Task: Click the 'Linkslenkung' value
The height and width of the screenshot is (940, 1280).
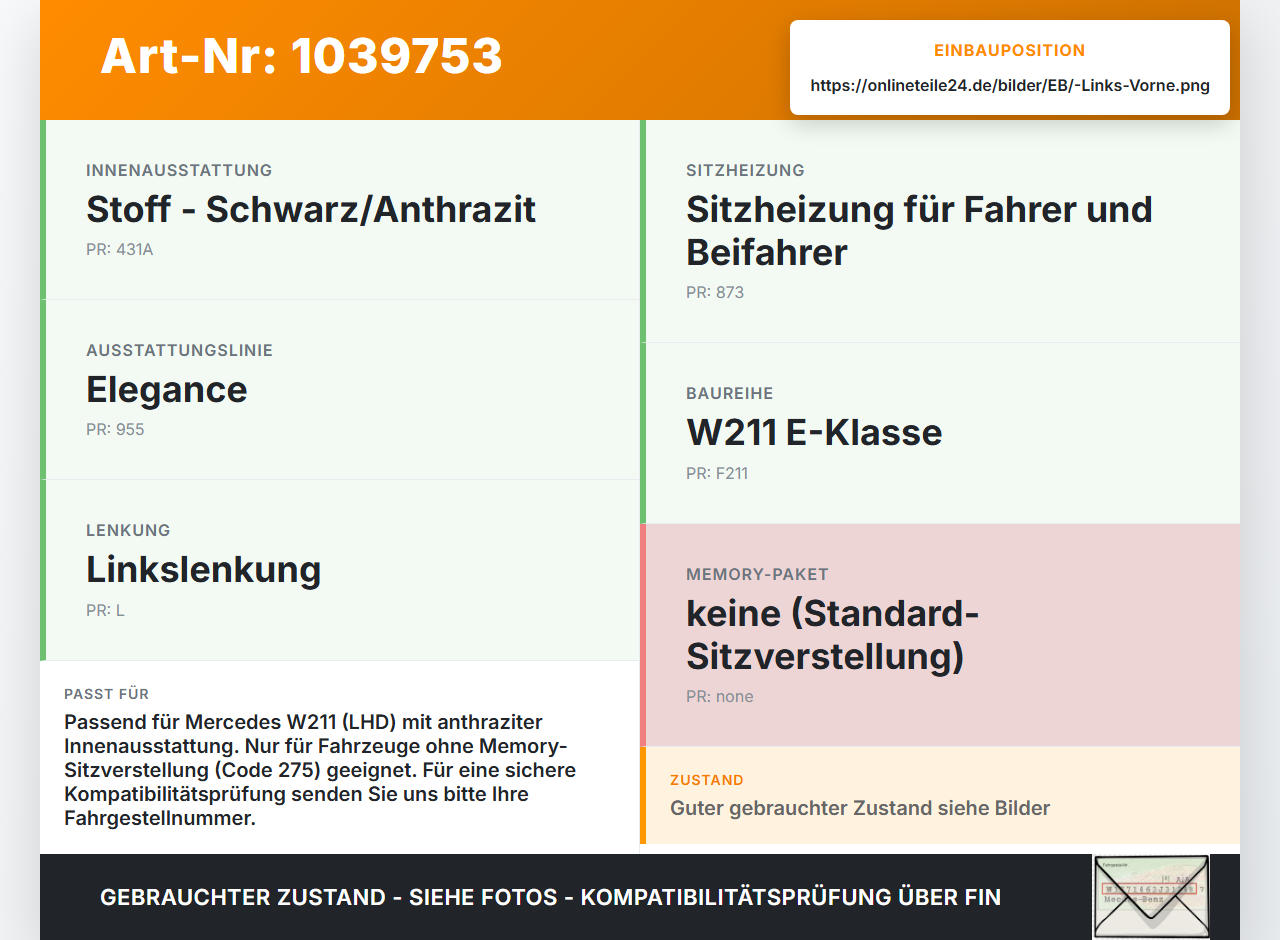Action: pyautogui.click(x=204, y=570)
